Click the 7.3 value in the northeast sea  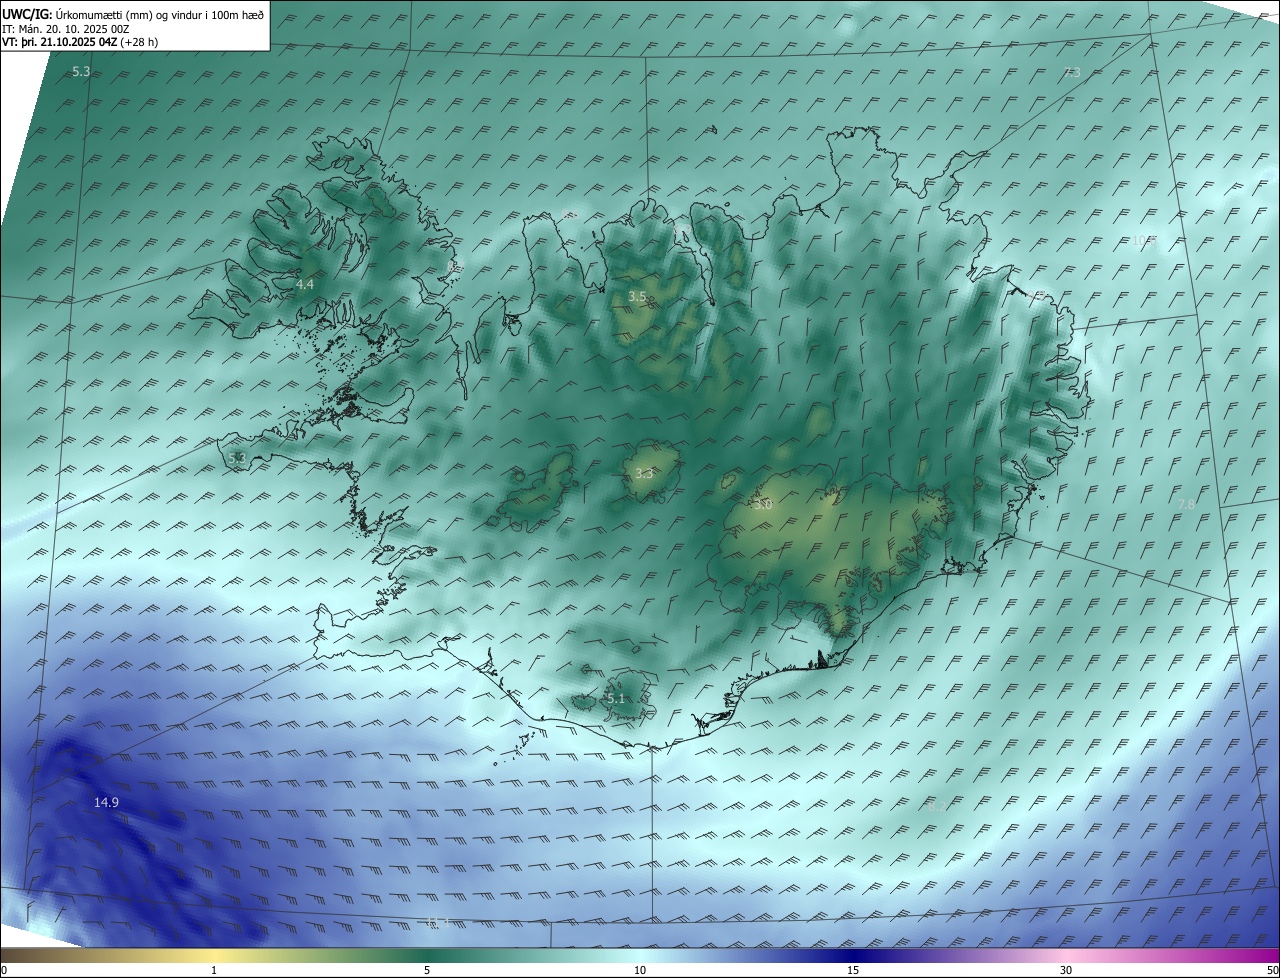1072,72
